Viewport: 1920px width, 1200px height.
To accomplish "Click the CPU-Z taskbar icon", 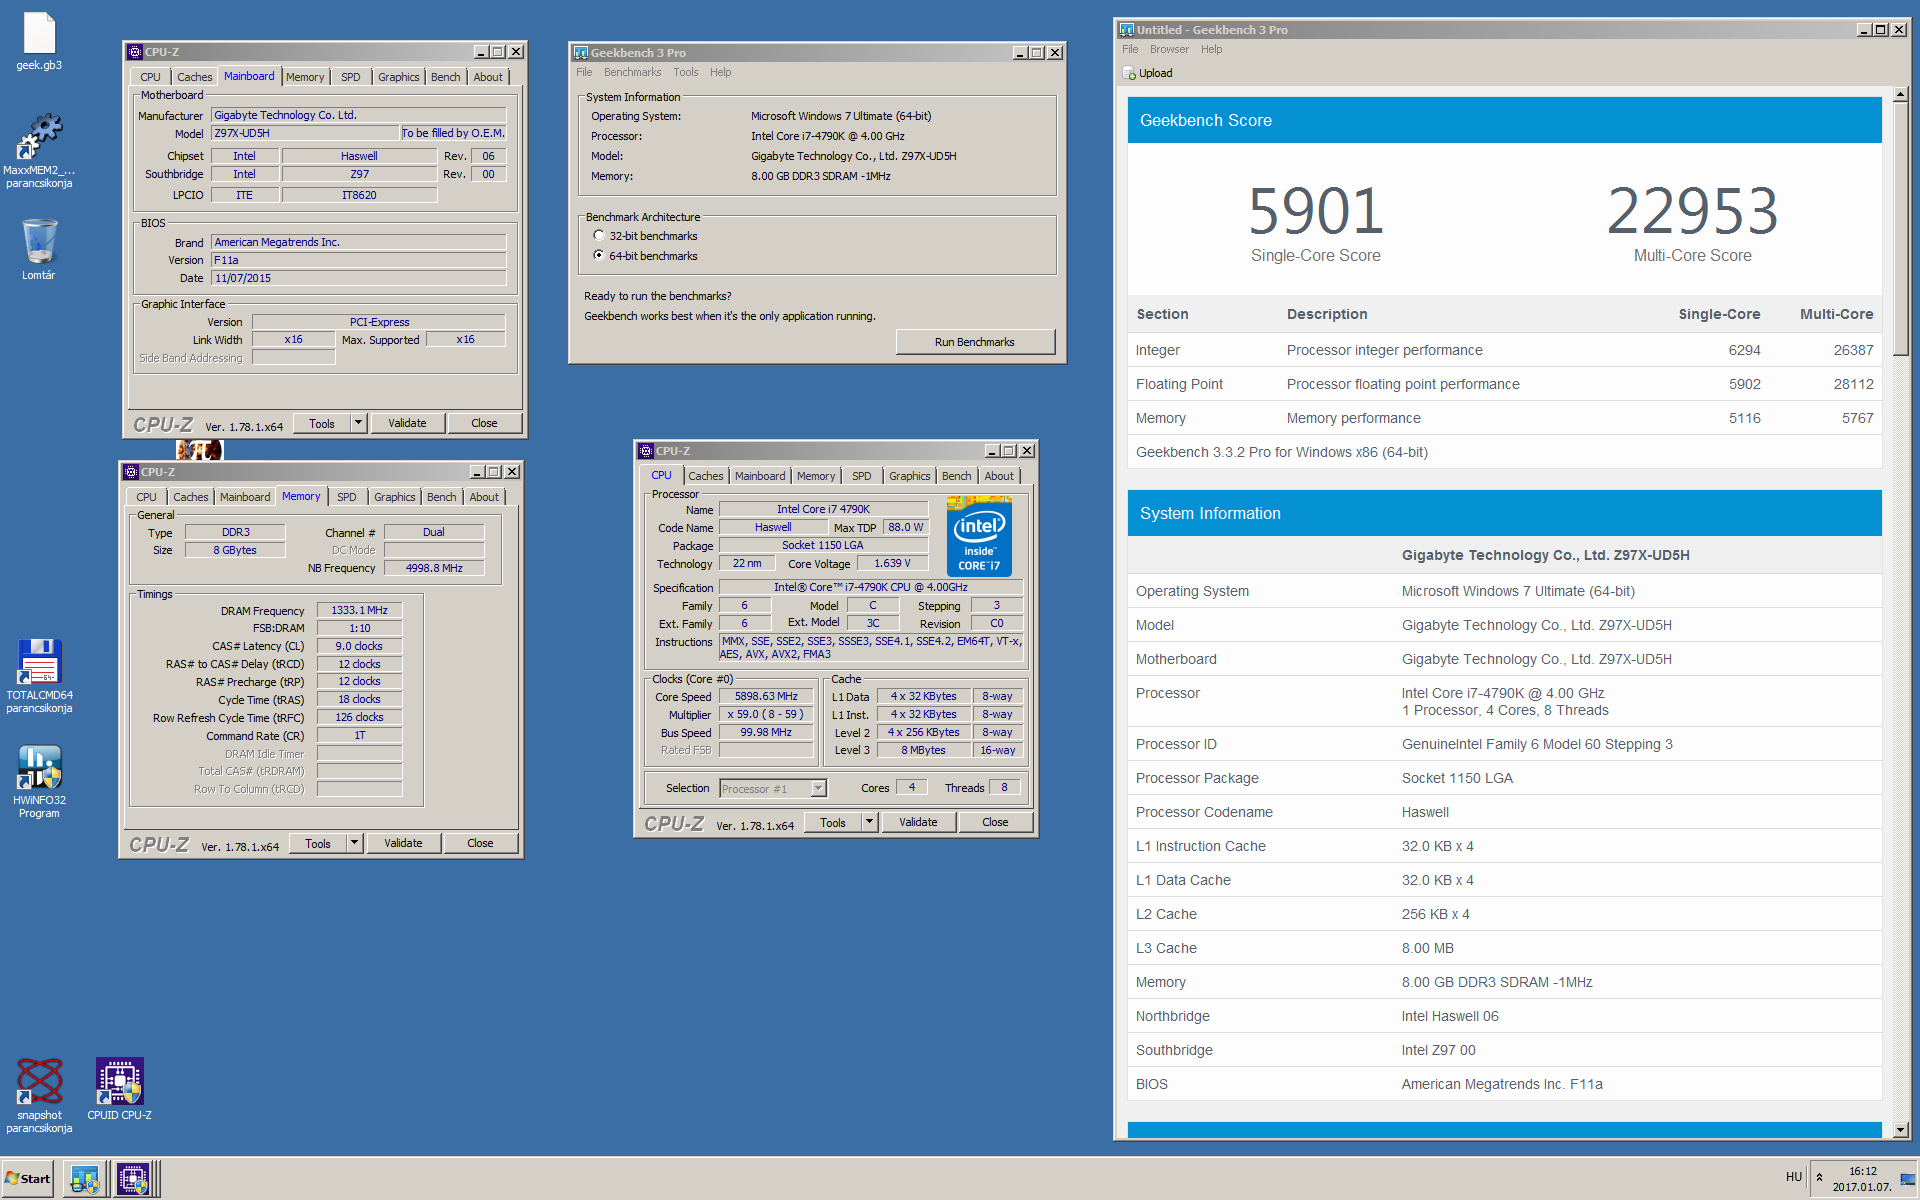I will tap(132, 1179).
